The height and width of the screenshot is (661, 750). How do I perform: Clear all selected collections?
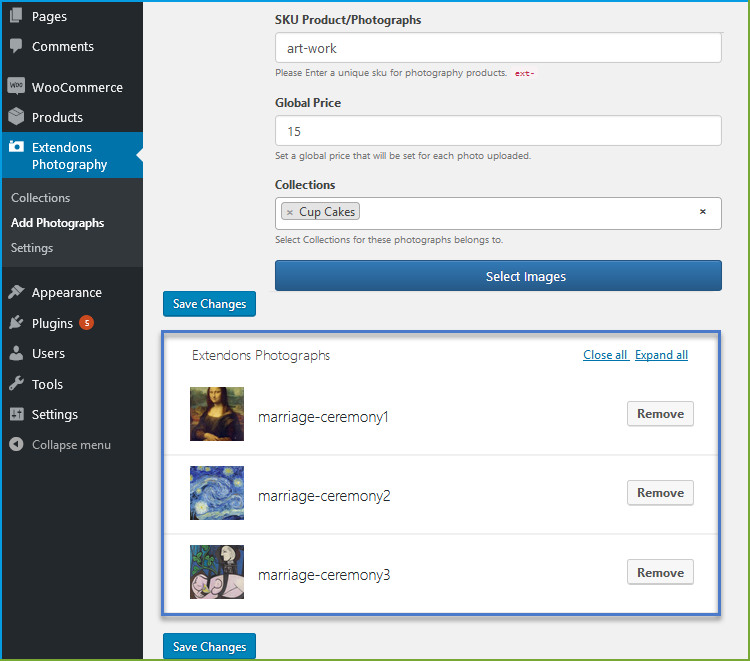click(x=703, y=211)
